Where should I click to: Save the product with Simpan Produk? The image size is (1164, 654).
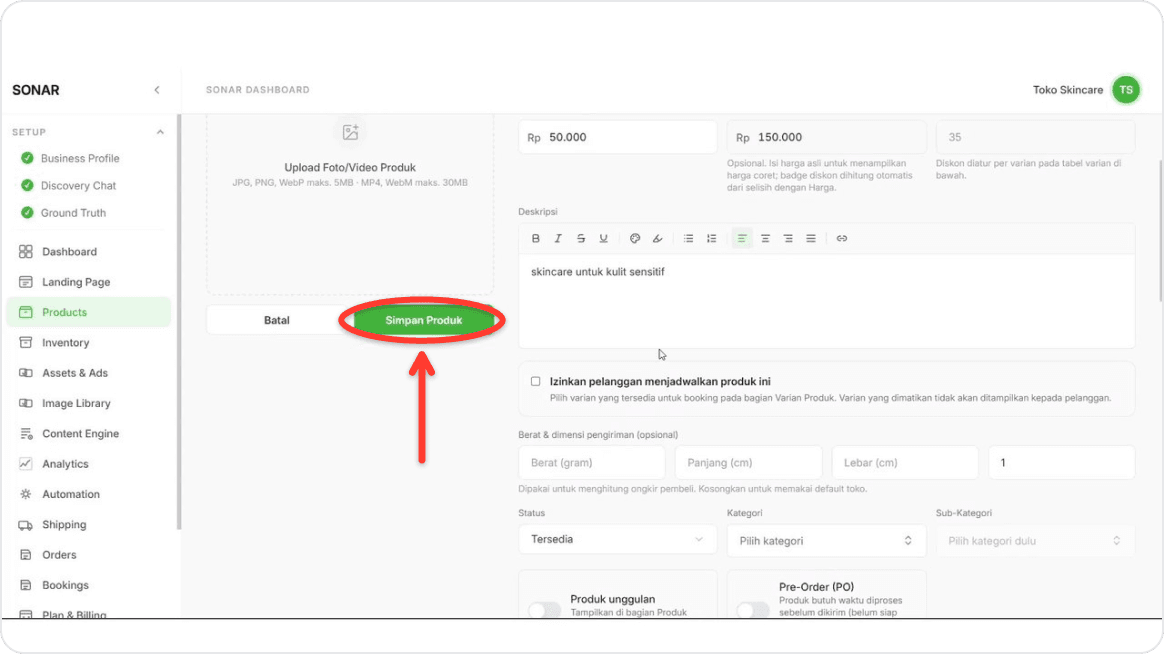click(x=423, y=320)
